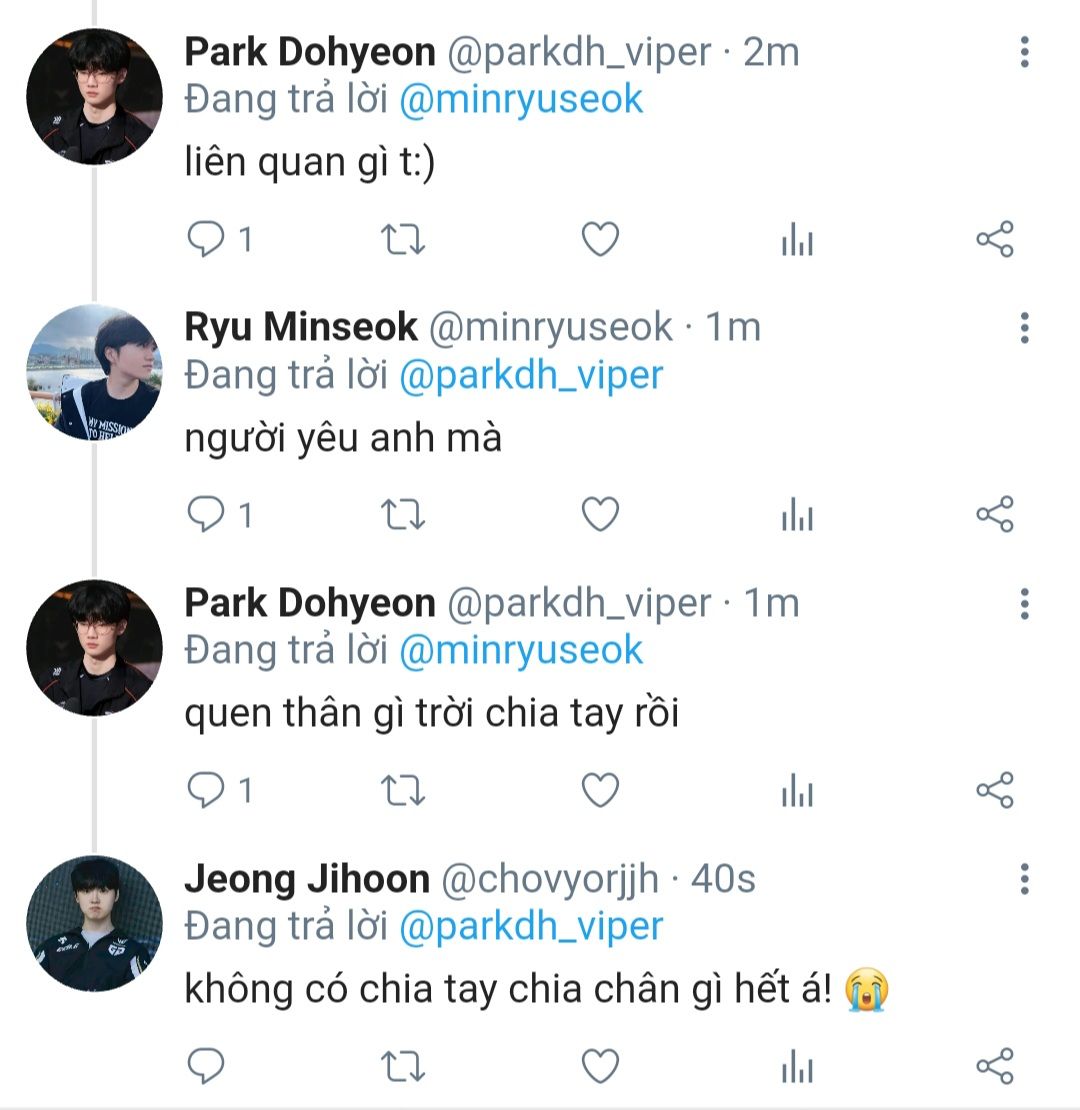Open @parkdh_viper mention in Jeong Jihoon's reply
1080x1110 pixels.
(530, 927)
